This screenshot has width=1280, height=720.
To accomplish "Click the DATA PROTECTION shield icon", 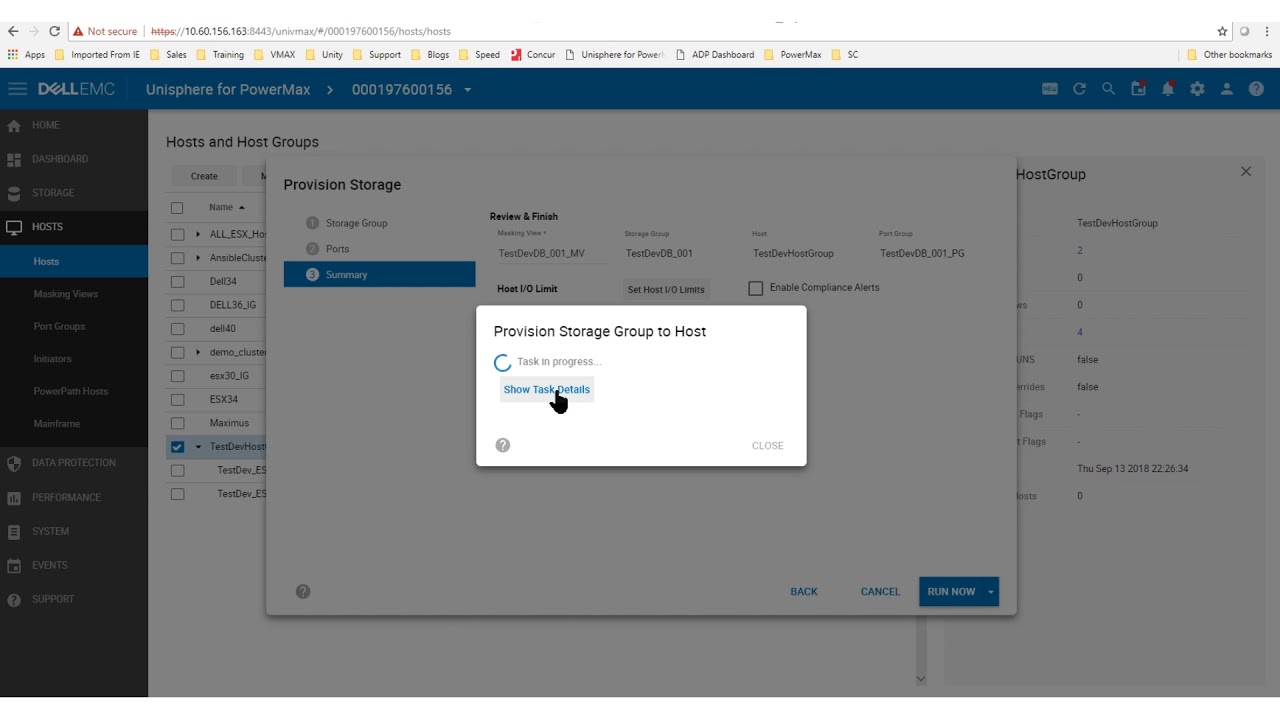I will coord(14,463).
